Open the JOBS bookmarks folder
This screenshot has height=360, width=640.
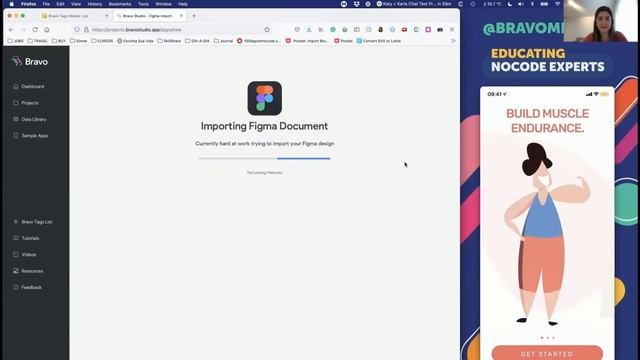[x=16, y=41]
